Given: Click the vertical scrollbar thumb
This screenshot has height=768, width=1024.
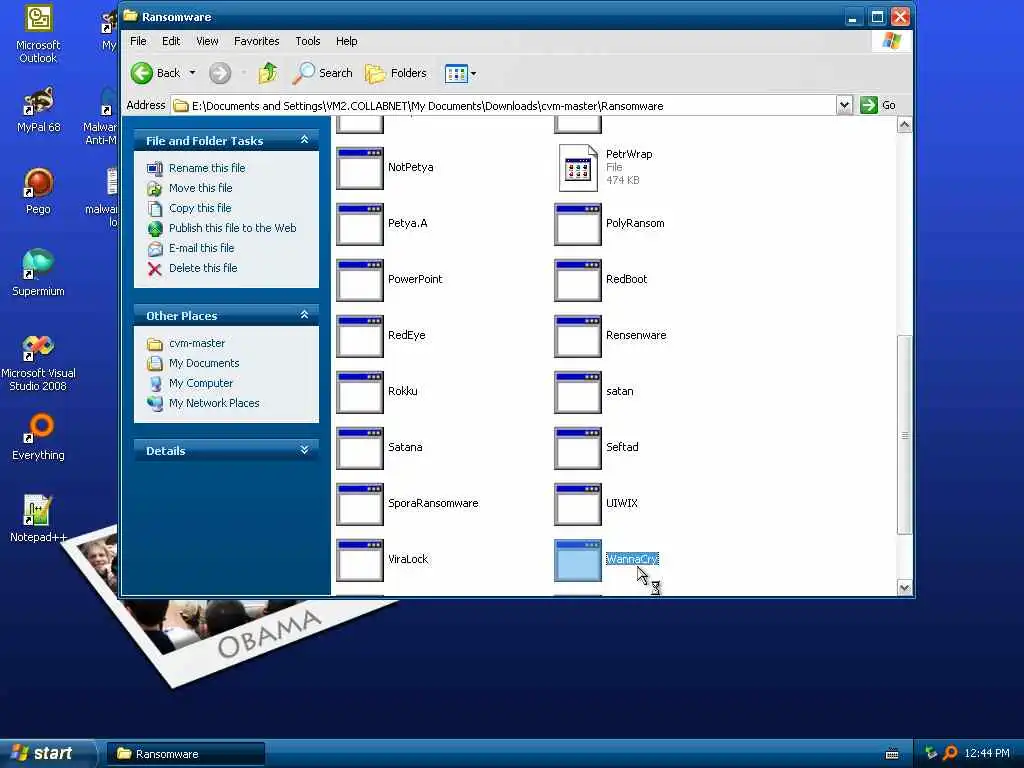Looking at the screenshot, I should [x=904, y=435].
